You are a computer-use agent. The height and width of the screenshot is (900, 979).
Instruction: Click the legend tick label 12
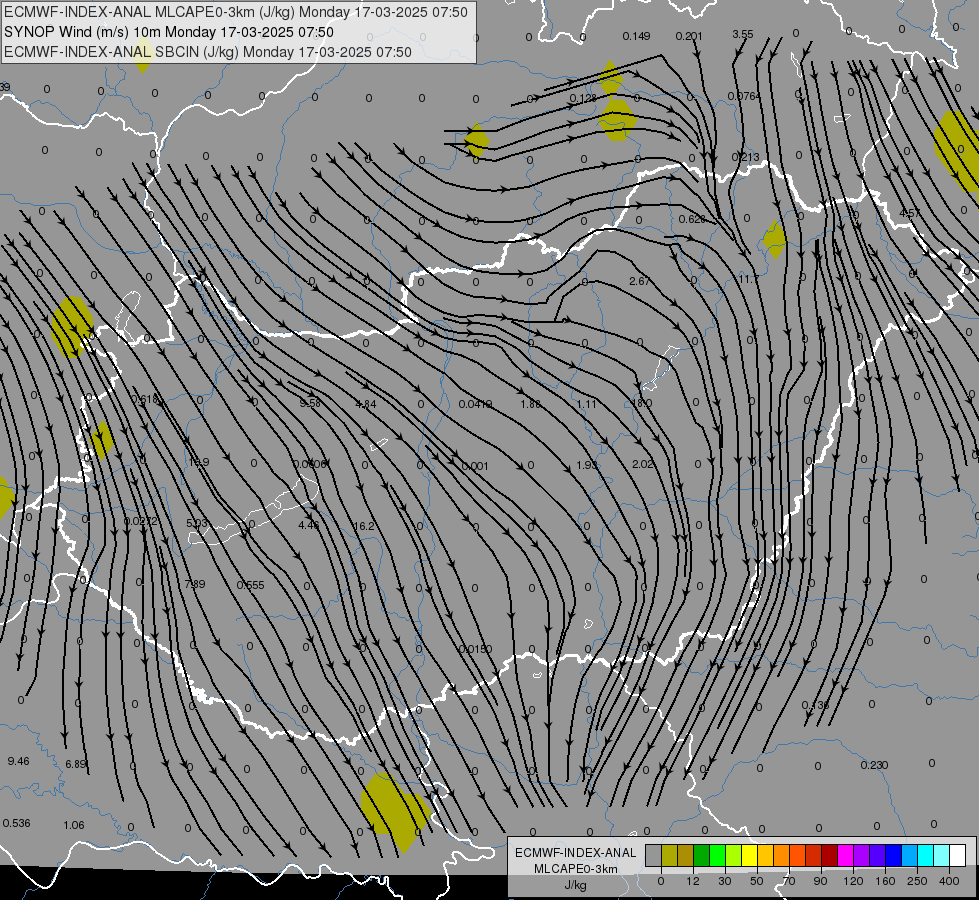(692, 881)
